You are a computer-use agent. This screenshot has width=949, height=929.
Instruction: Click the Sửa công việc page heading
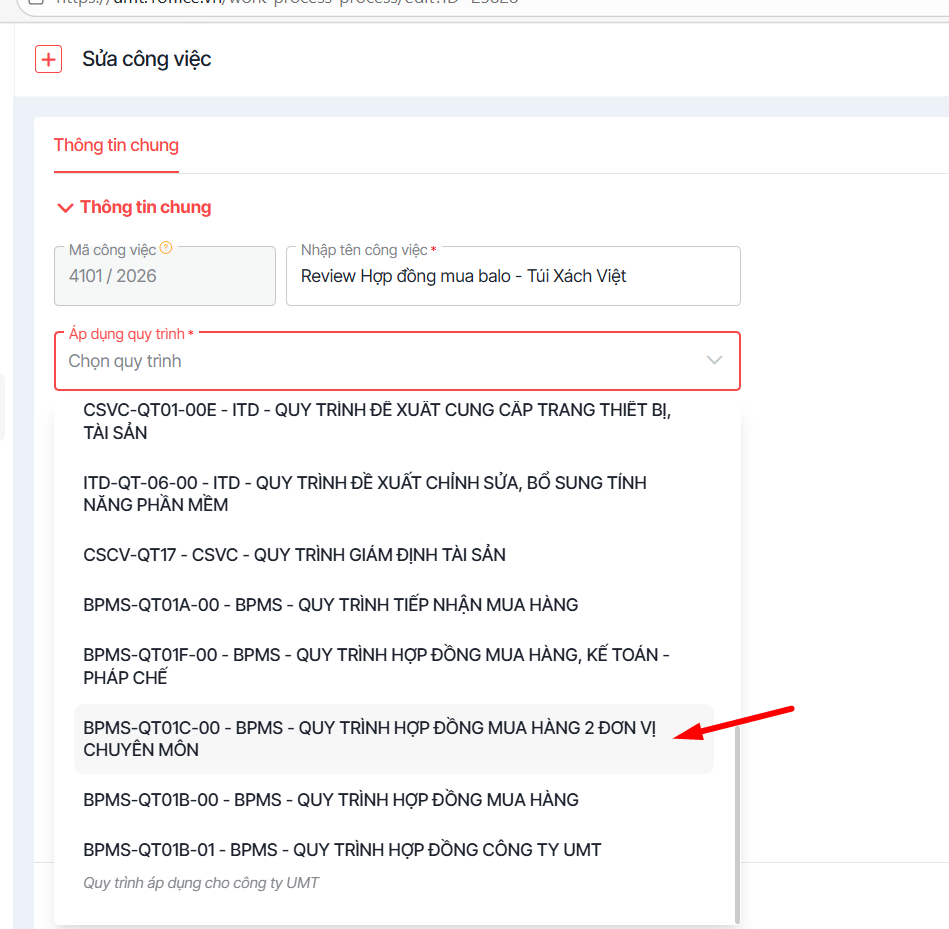coord(147,59)
